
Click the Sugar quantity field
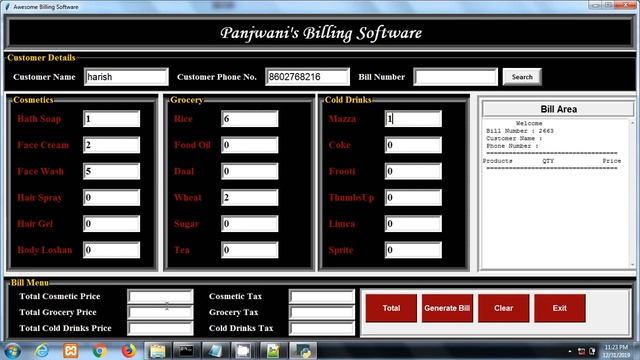tap(249, 224)
